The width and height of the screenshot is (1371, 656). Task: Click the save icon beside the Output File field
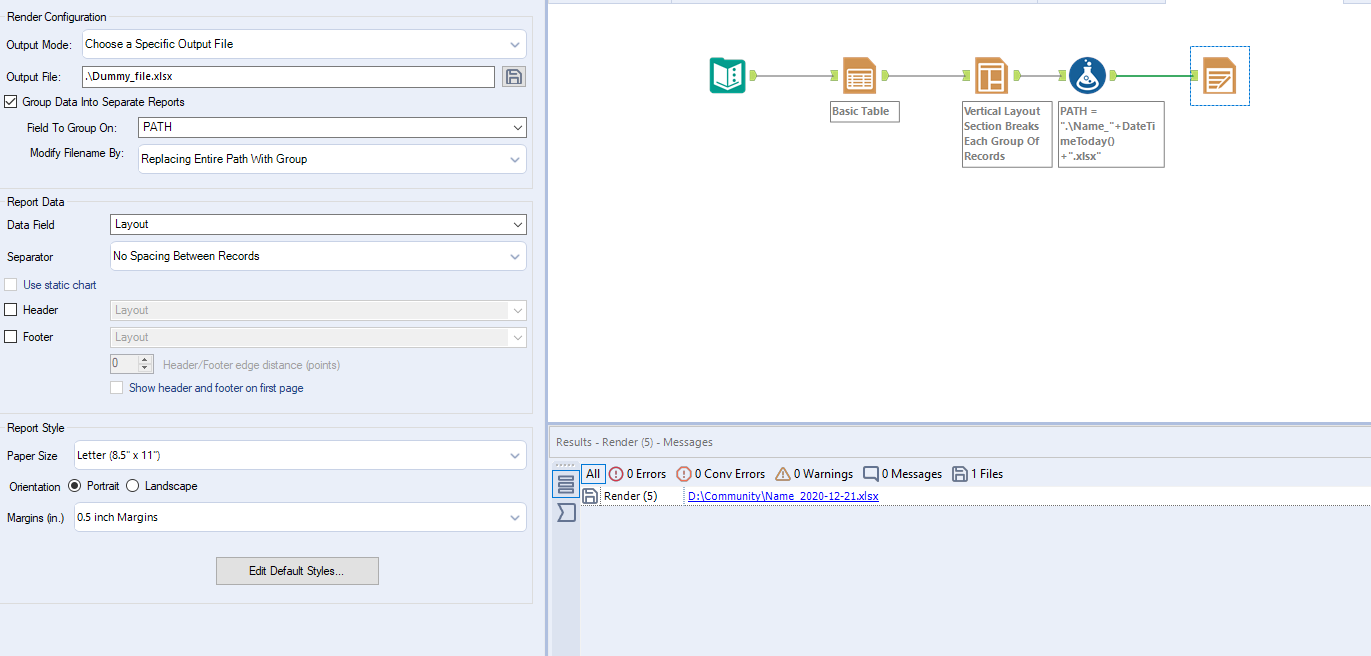(513, 76)
